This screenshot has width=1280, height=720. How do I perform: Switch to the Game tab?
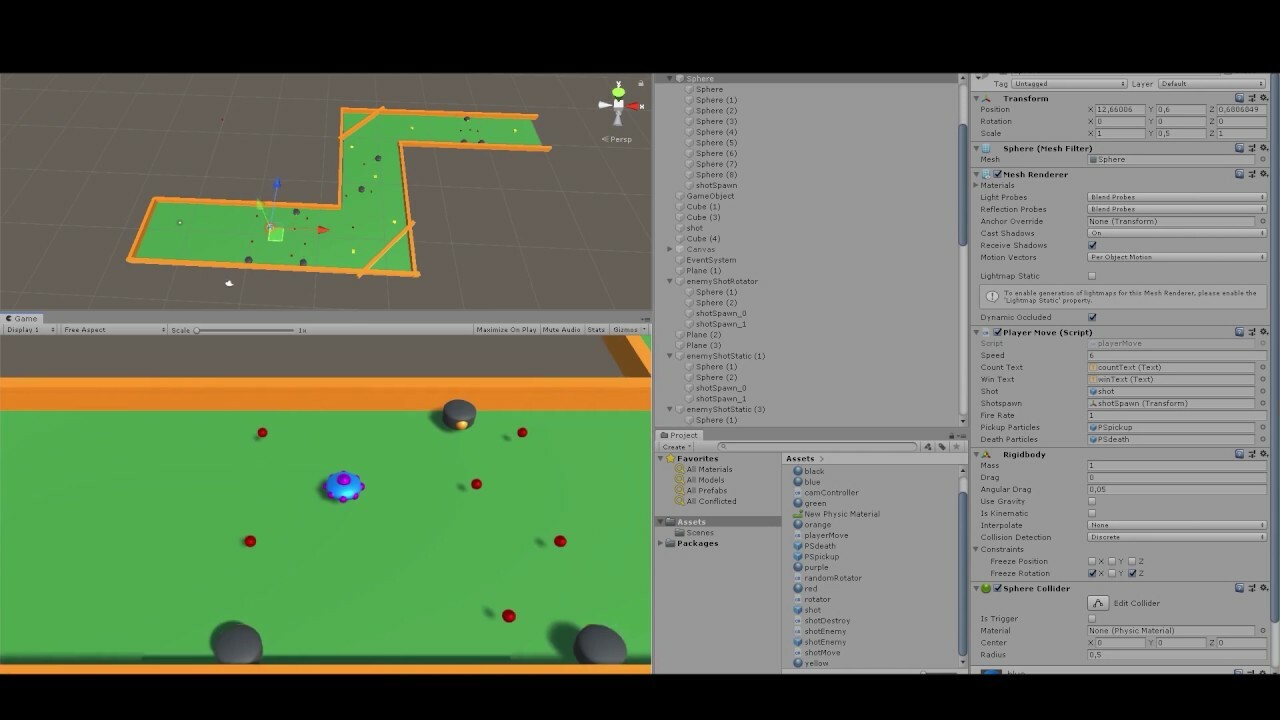22,318
